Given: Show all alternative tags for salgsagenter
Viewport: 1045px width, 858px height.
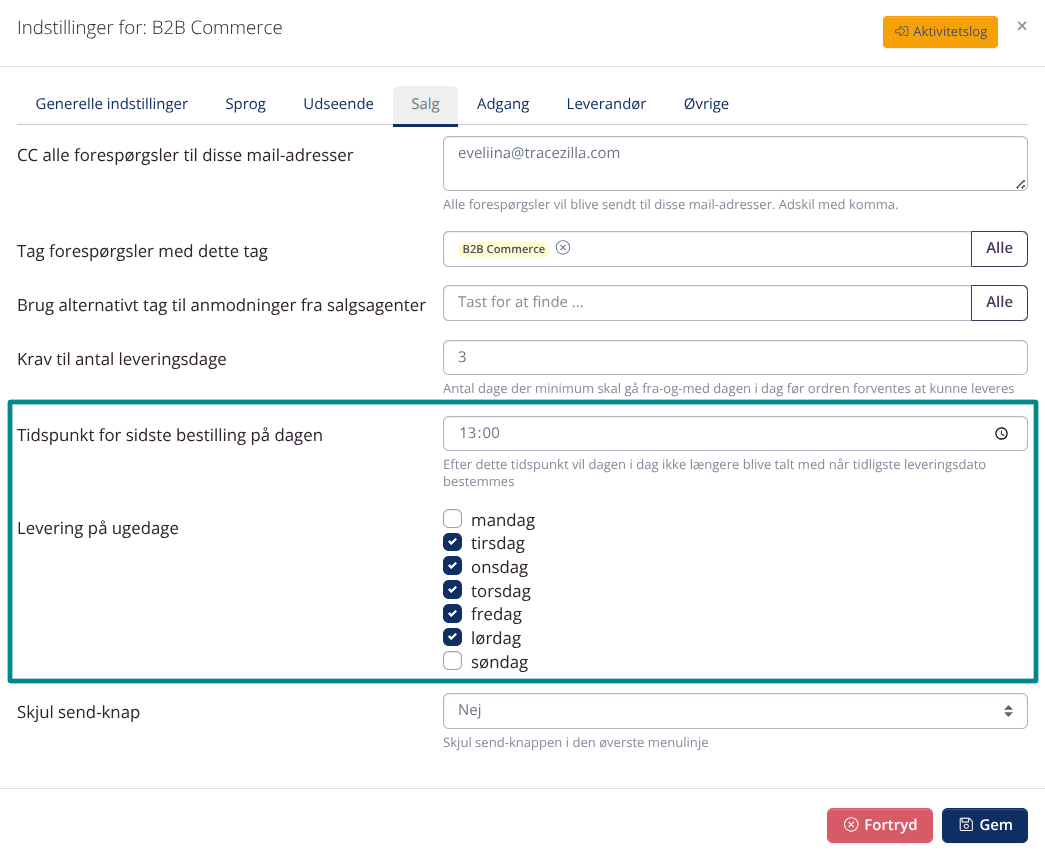Looking at the screenshot, I should coord(999,302).
